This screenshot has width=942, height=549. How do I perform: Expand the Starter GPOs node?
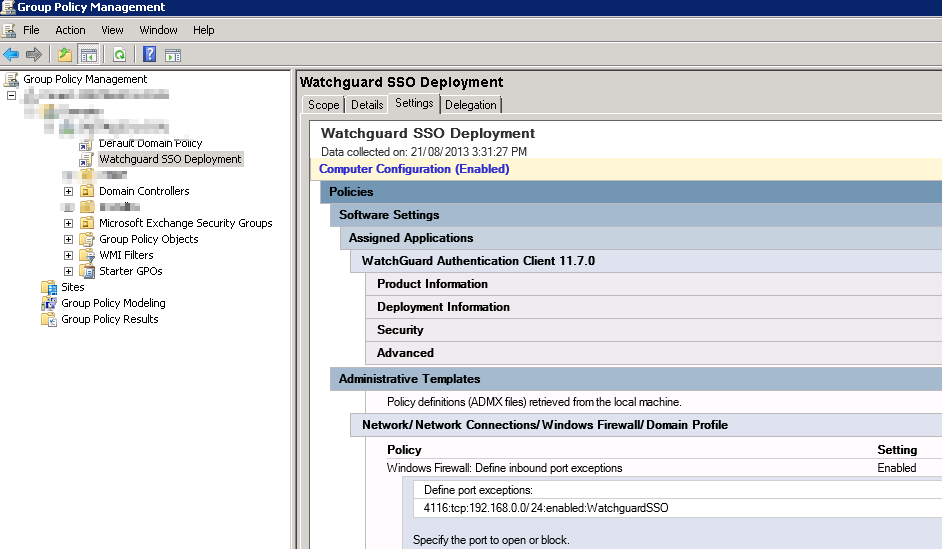click(68, 271)
